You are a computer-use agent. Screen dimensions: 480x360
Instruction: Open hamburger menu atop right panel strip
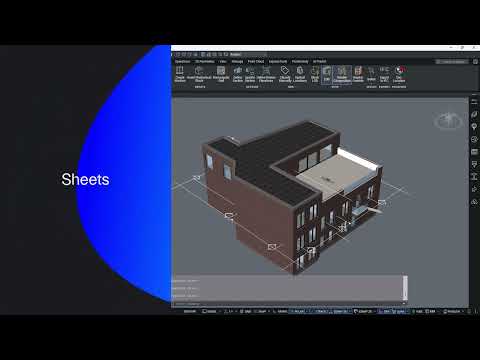coord(474,102)
